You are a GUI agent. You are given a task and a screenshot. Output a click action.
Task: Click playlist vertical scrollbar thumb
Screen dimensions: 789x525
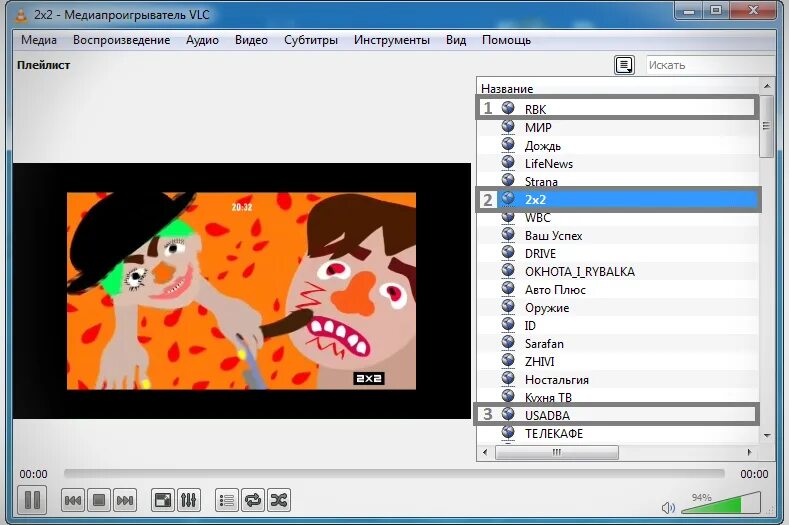[767, 126]
